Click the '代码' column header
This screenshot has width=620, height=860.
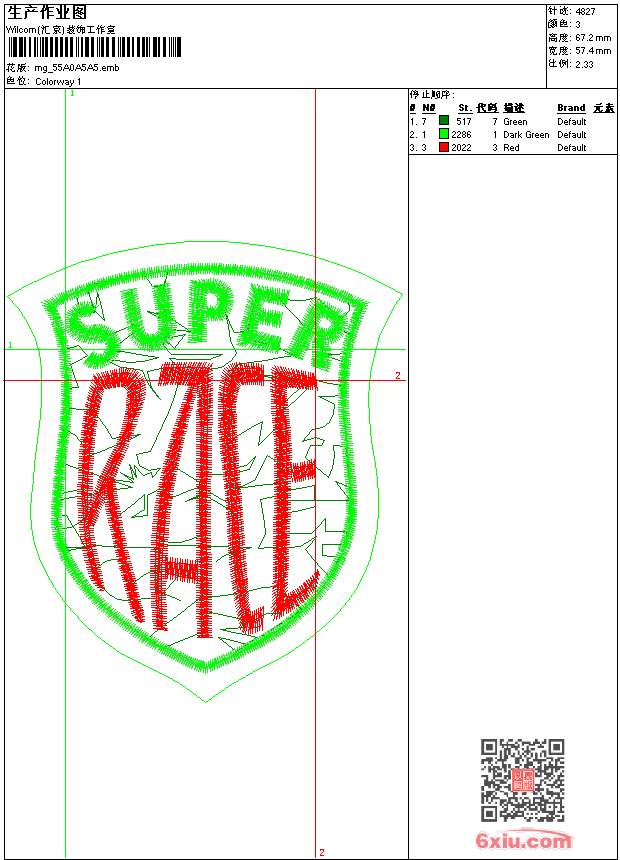click(487, 108)
